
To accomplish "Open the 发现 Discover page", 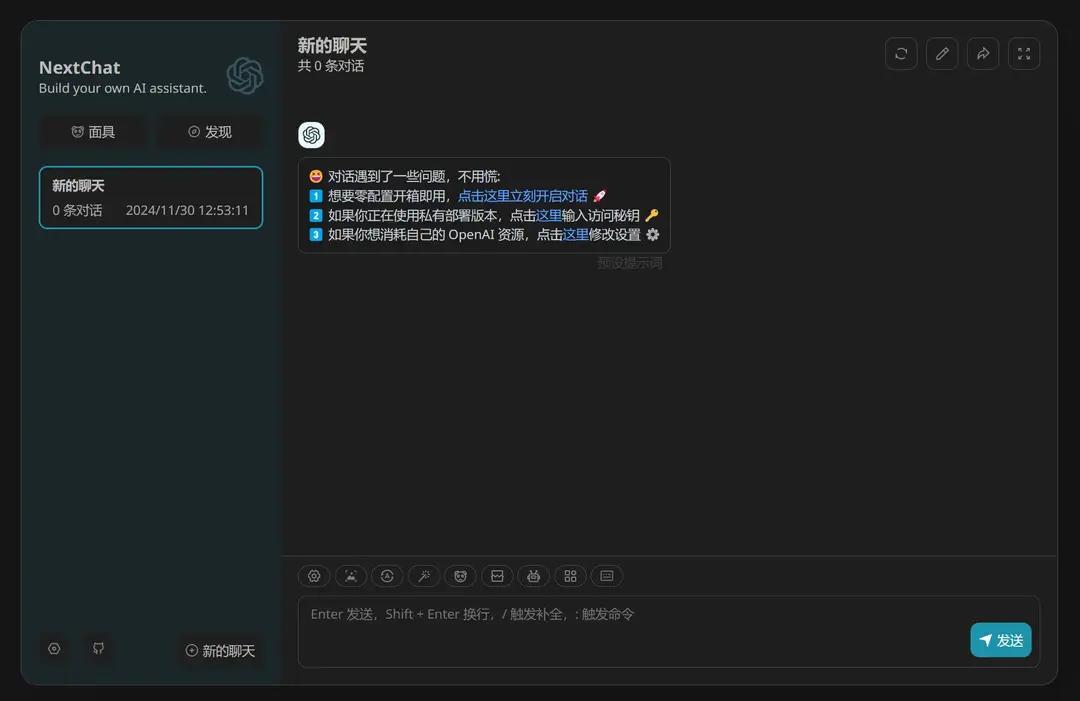I will coord(210,131).
